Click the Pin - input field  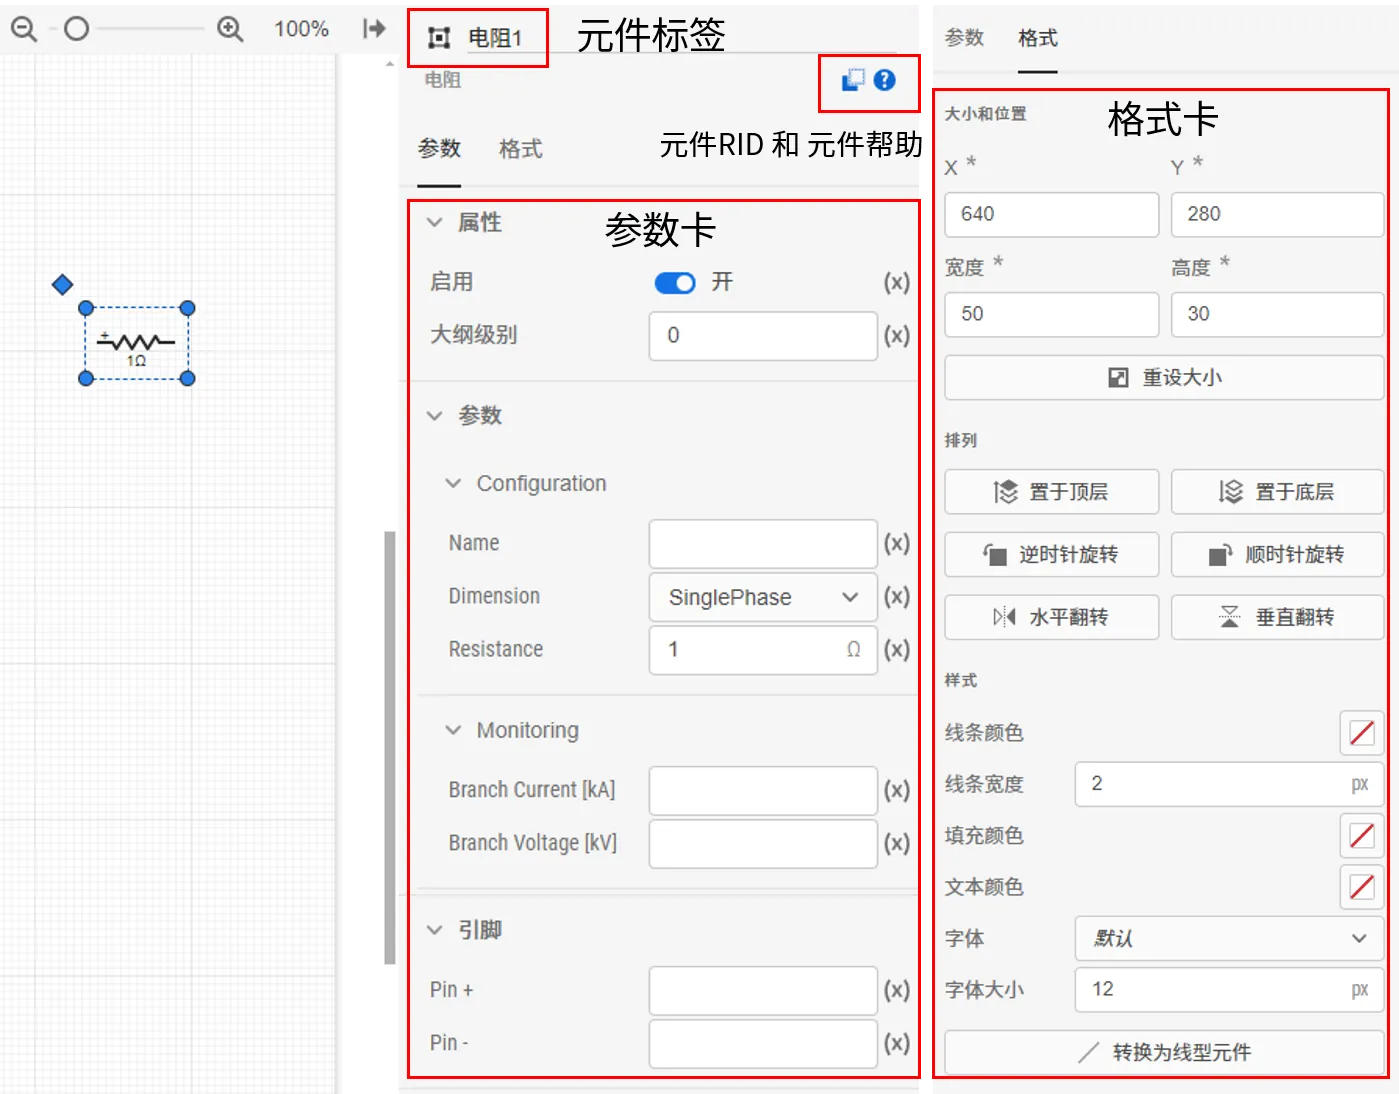[763, 1044]
